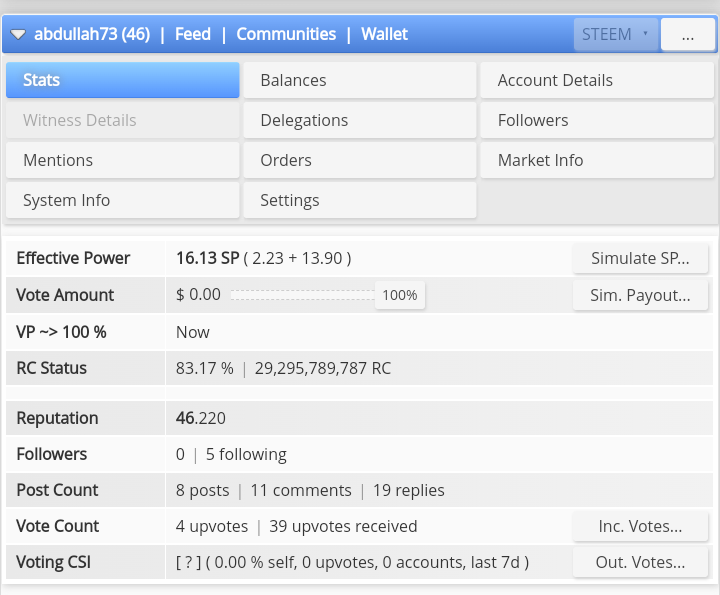The image size is (720, 595).
Task: Show the Orders tab
Action: pyautogui.click(x=360, y=160)
